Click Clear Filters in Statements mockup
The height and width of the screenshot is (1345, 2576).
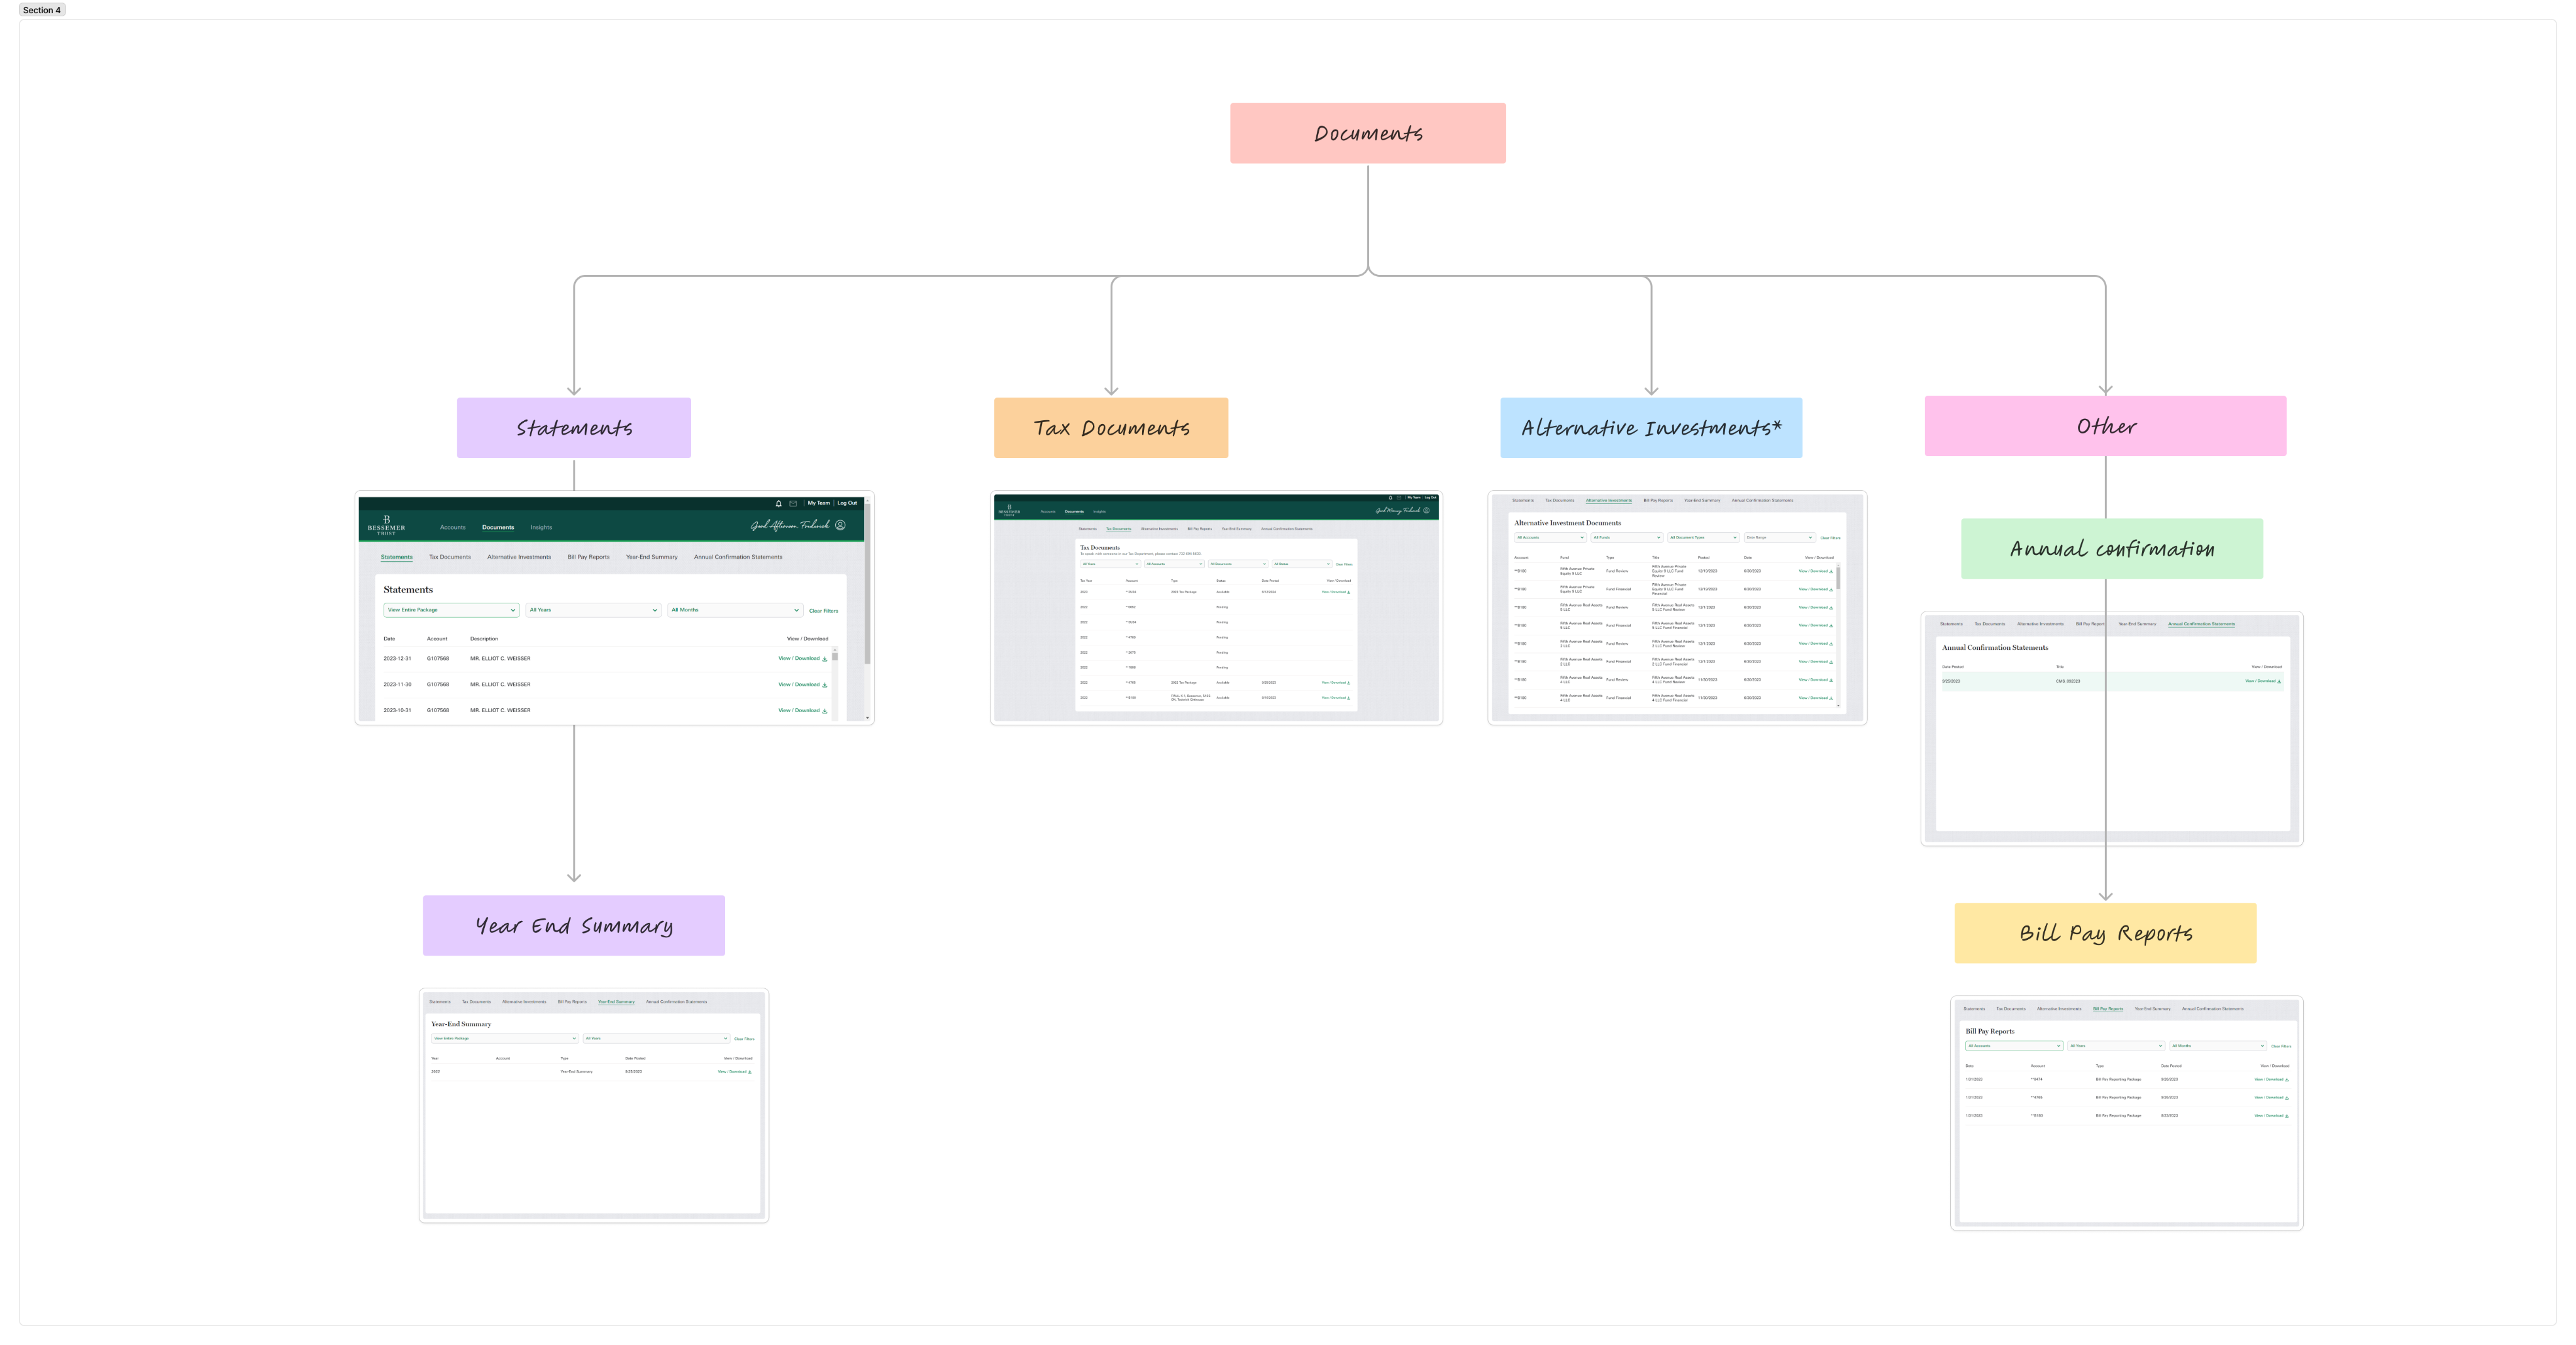click(x=823, y=611)
